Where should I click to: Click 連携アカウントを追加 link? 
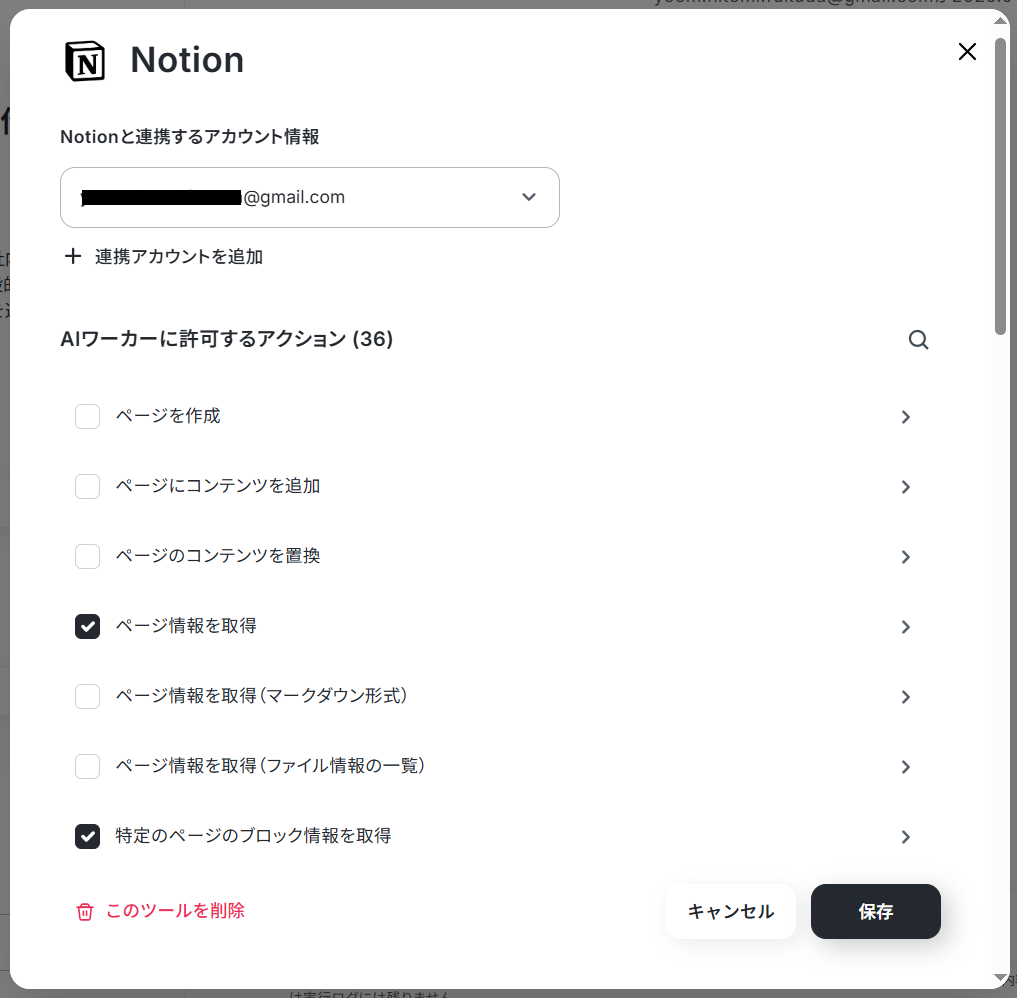click(179, 257)
